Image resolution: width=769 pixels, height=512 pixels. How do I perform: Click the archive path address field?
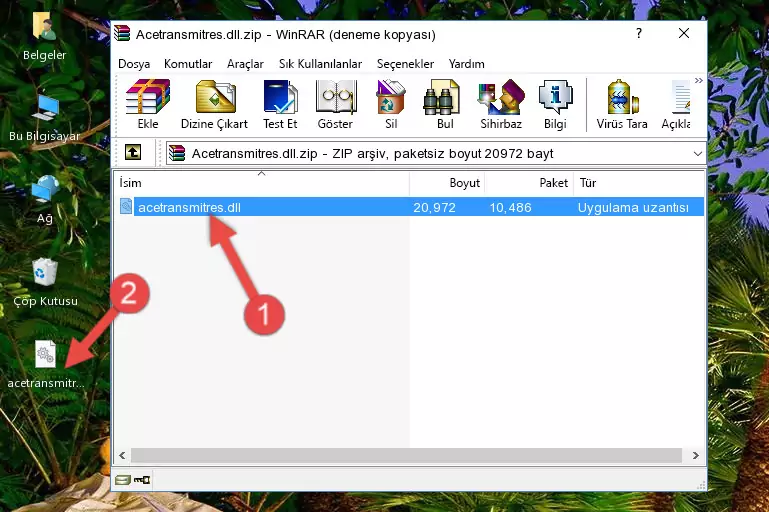coord(436,154)
